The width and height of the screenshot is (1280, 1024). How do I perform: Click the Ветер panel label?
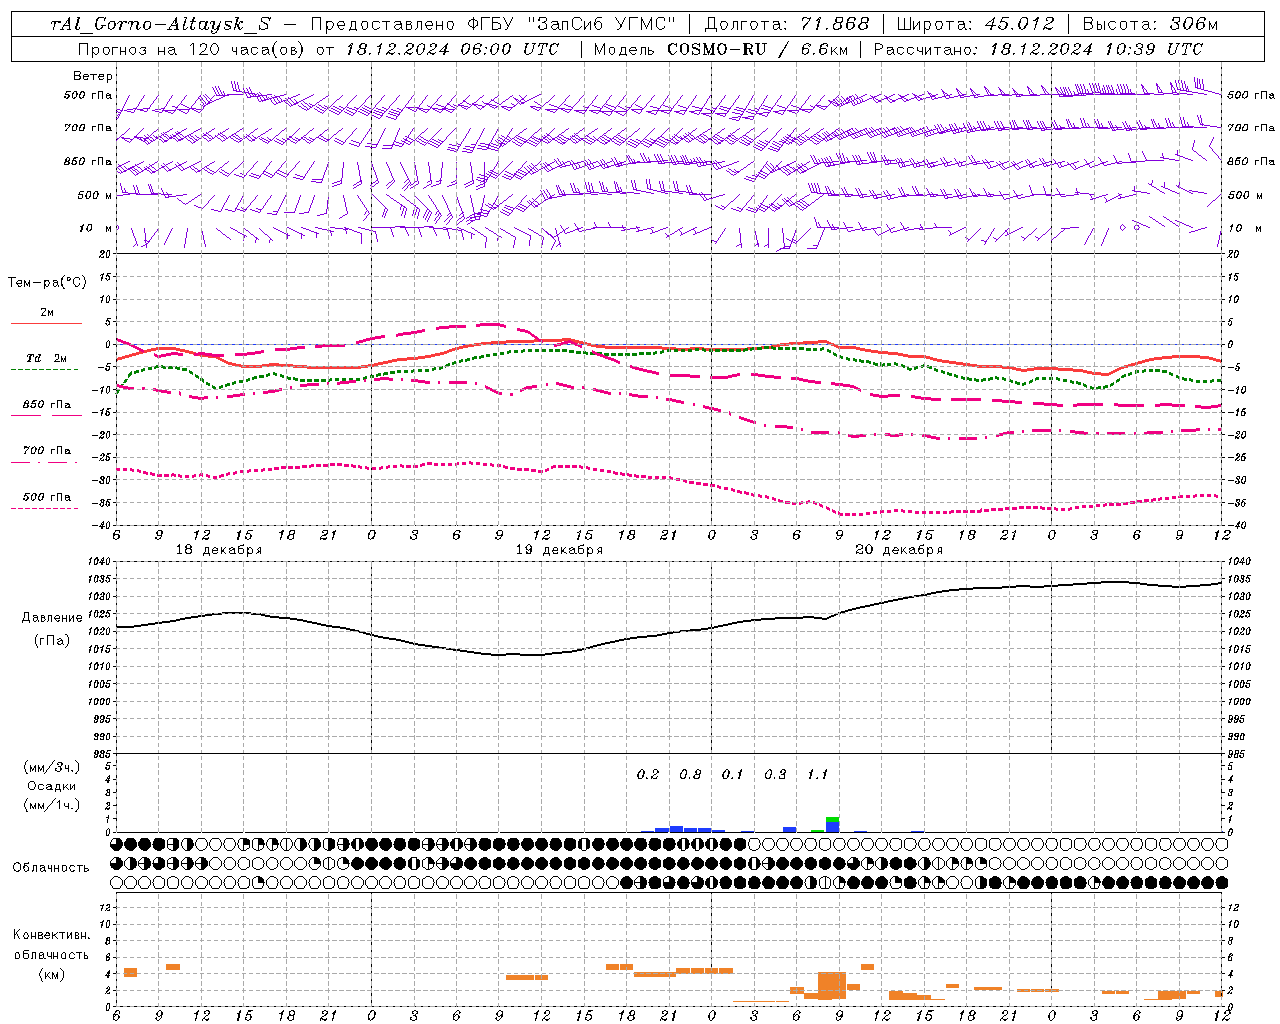click(x=93, y=76)
